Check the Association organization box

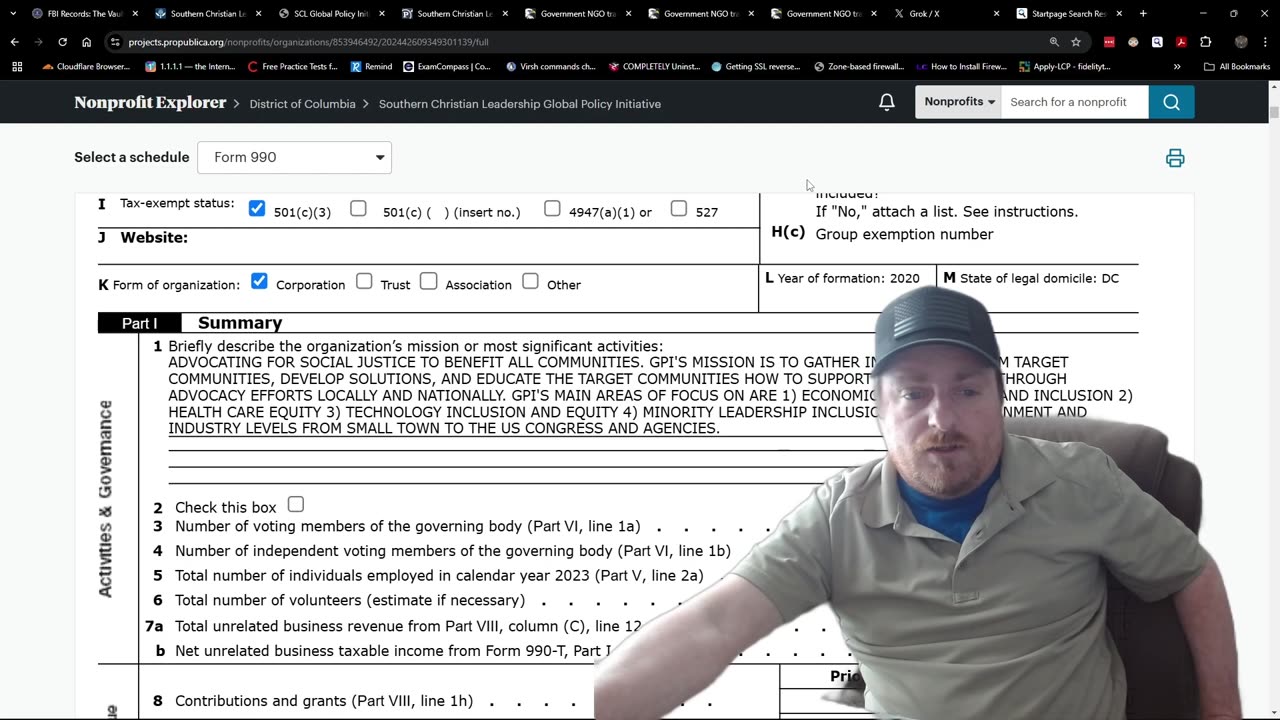428,282
